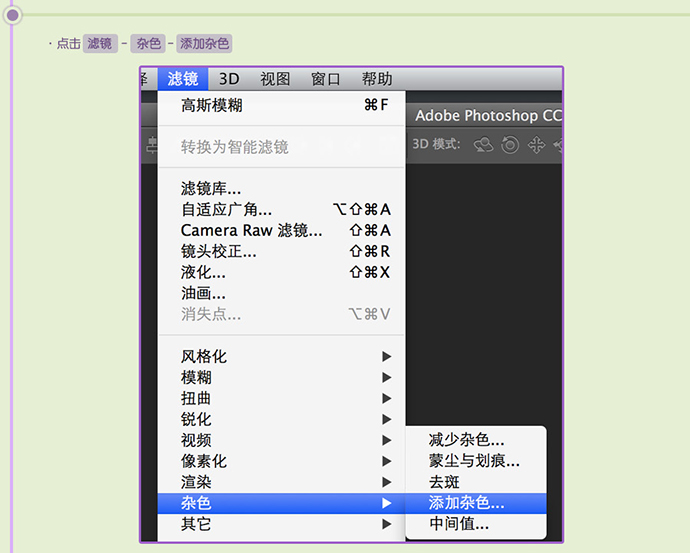Choose Camera Raw 滤镜... menu item
This screenshot has height=553, width=690.
click(x=251, y=231)
